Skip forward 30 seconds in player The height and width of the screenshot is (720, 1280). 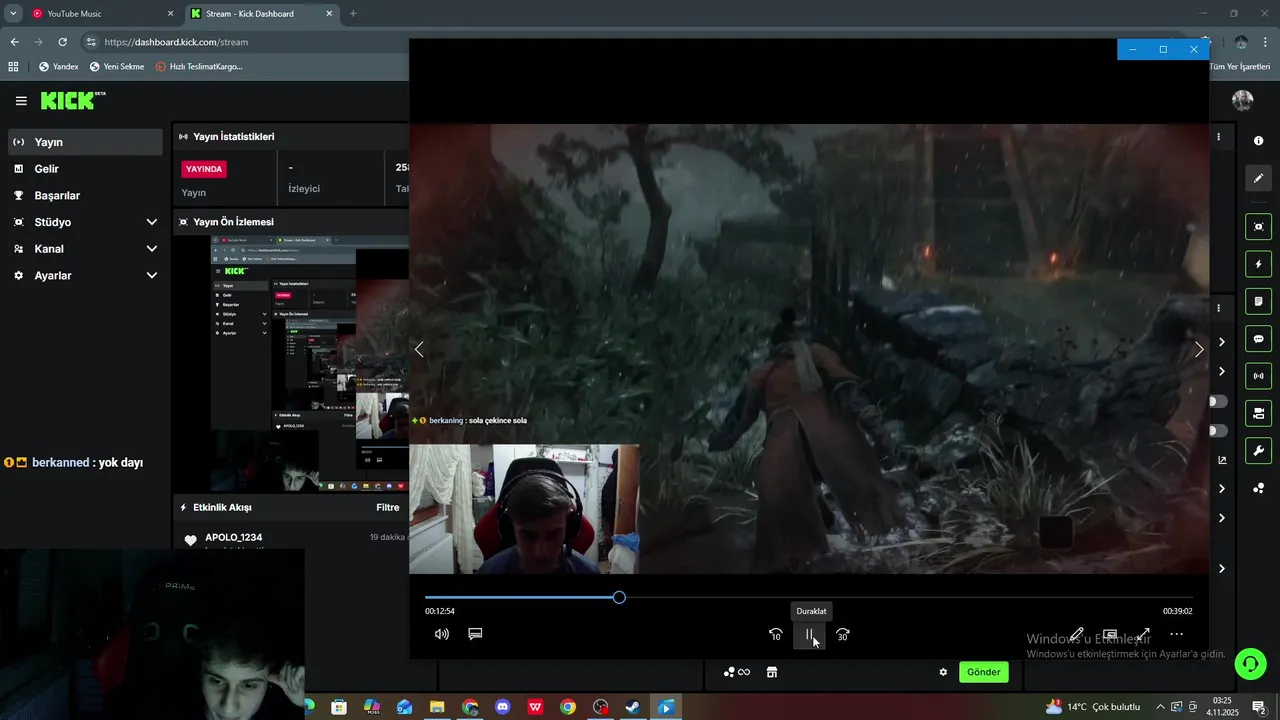tap(843, 635)
